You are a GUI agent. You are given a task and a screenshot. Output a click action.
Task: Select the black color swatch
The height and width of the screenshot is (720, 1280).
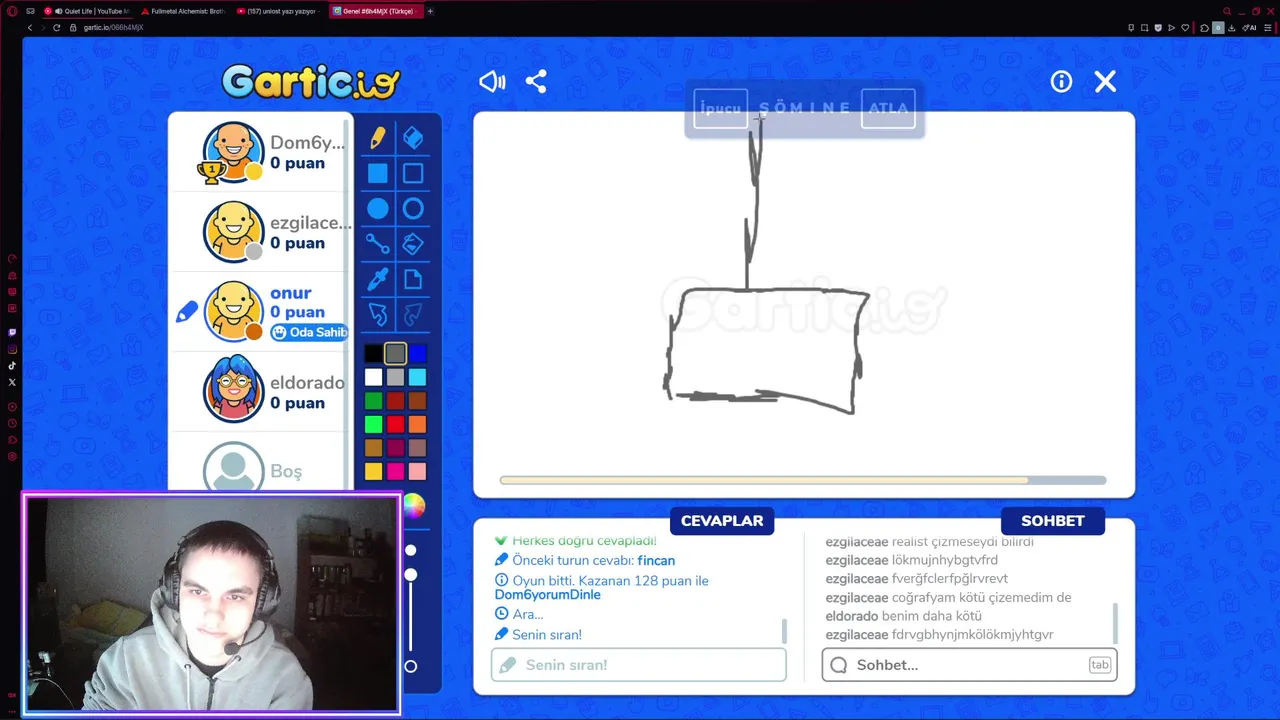coord(373,353)
